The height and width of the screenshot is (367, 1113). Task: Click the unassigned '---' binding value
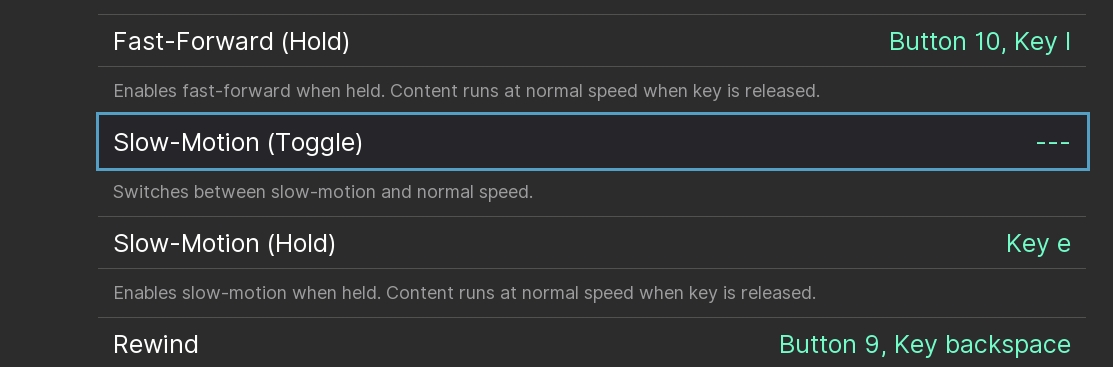(1053, 142)
